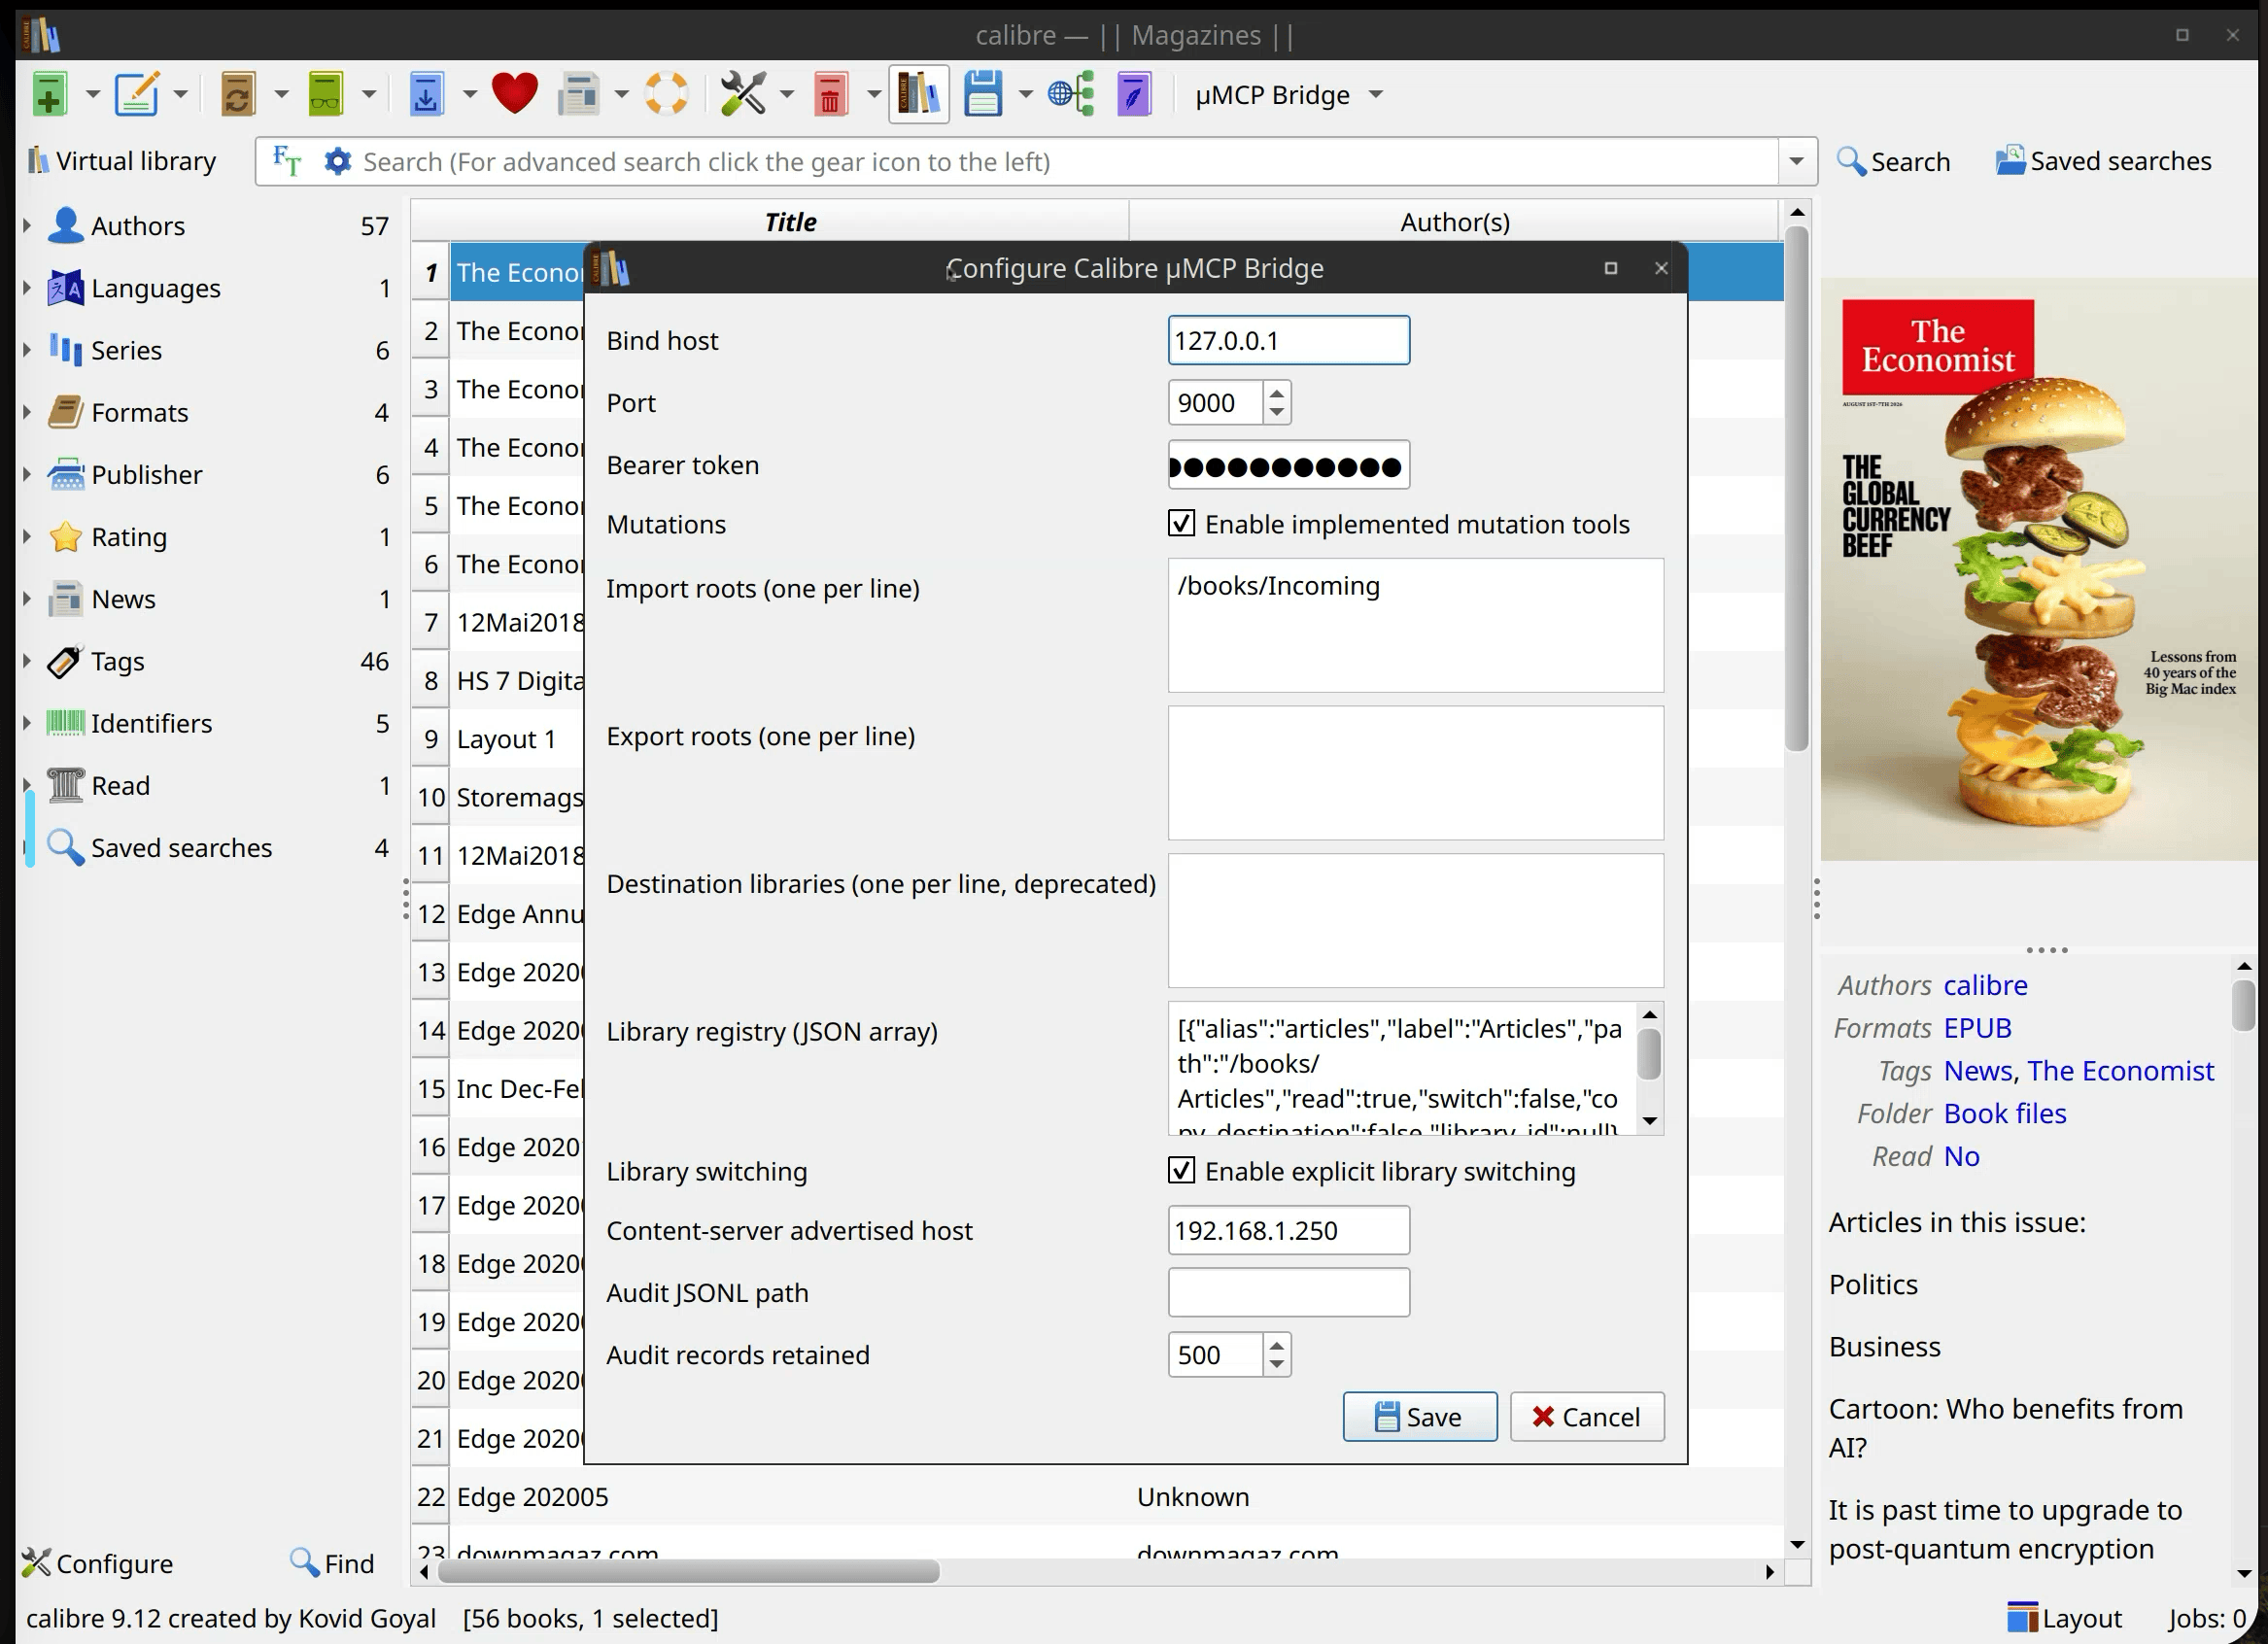Screen dimensions: 2268x1644
Task: Click the red heart Donate icon
Action: click(514, 94)
